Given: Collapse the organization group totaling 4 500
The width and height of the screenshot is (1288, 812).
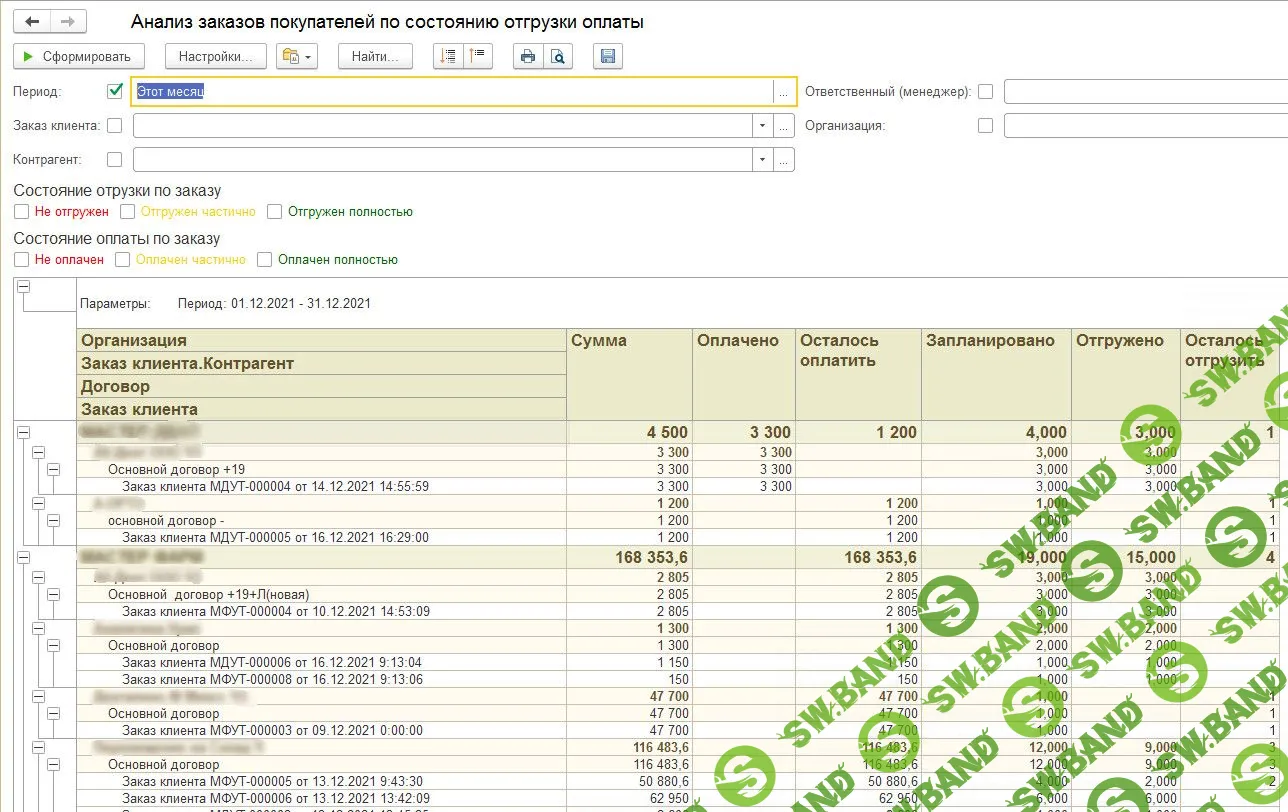Looking at the screenshot, I should (x=24, y=432).
